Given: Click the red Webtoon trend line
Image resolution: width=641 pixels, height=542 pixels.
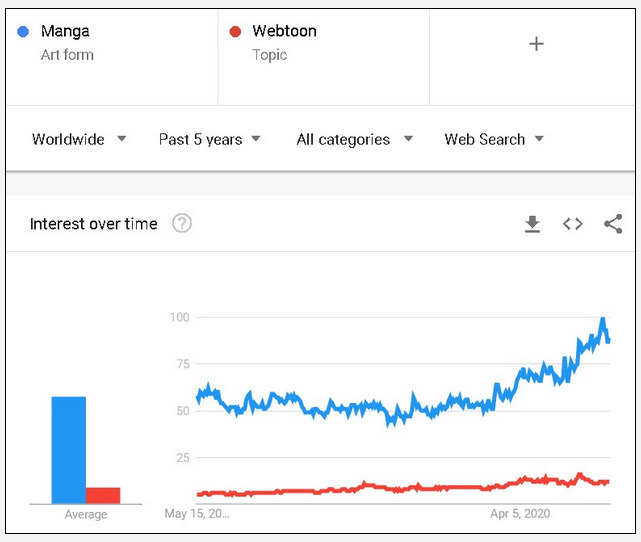Looking at the screenshot, I should pyautogui.click(x=400, y=488).
